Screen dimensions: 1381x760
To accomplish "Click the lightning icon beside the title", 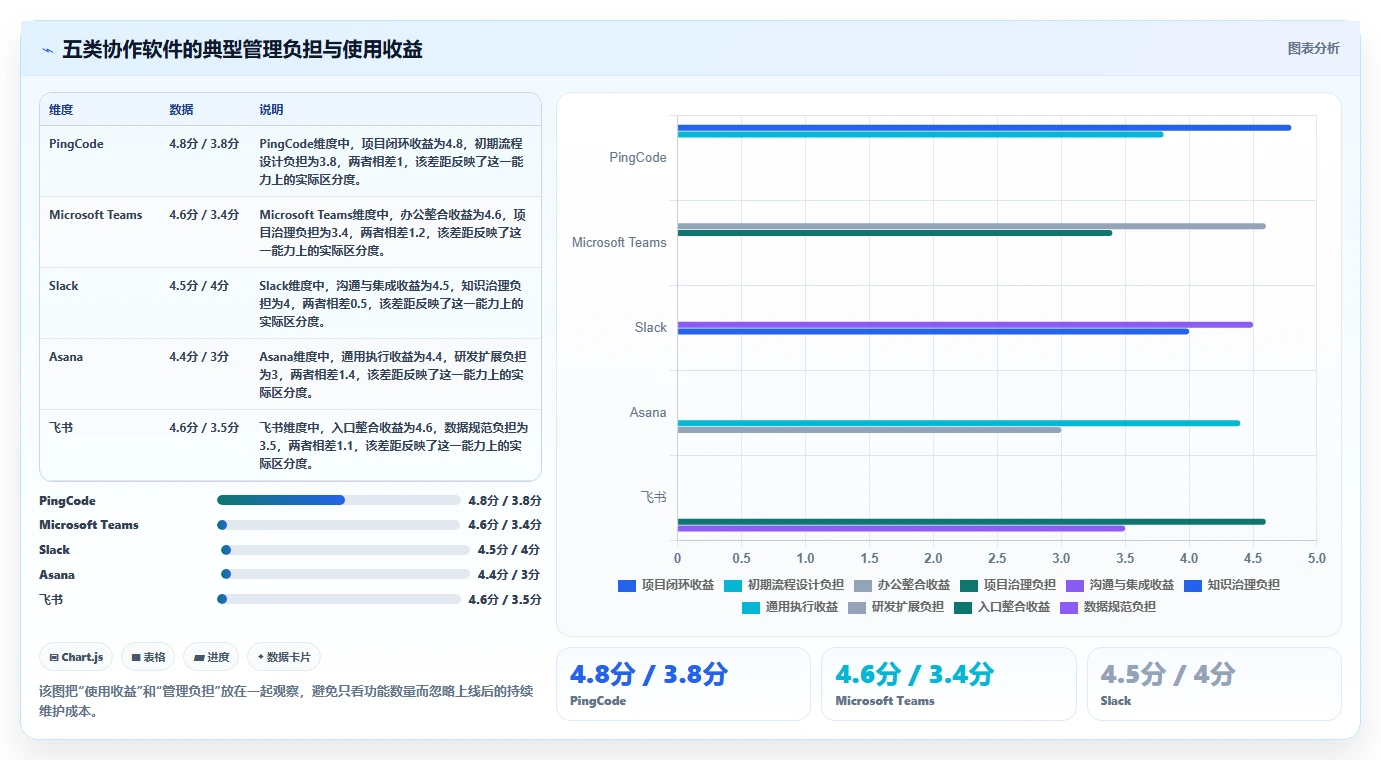I will point(47,50).
